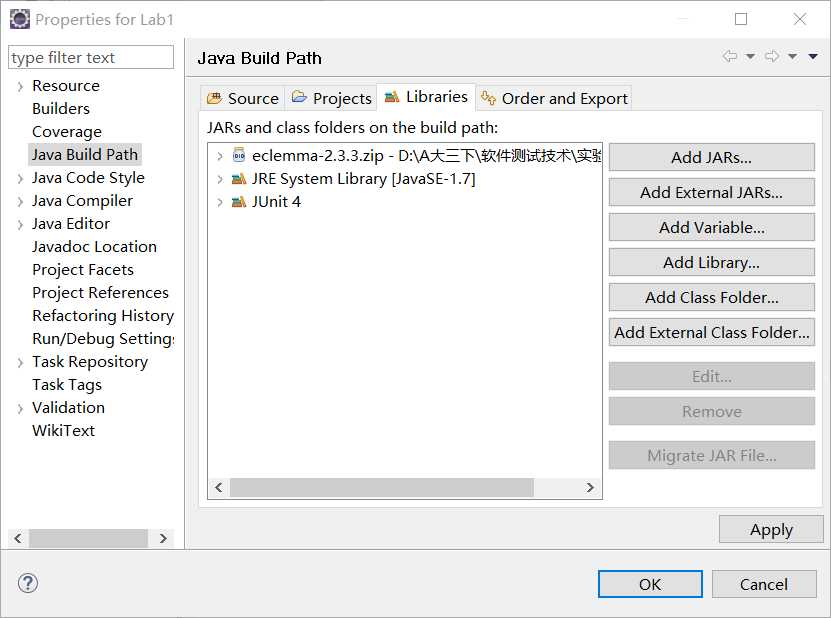This screenshot has height=618, width=831.
Task: Click the library list horizontal scrollbar thumb
Action: (382, 488)
